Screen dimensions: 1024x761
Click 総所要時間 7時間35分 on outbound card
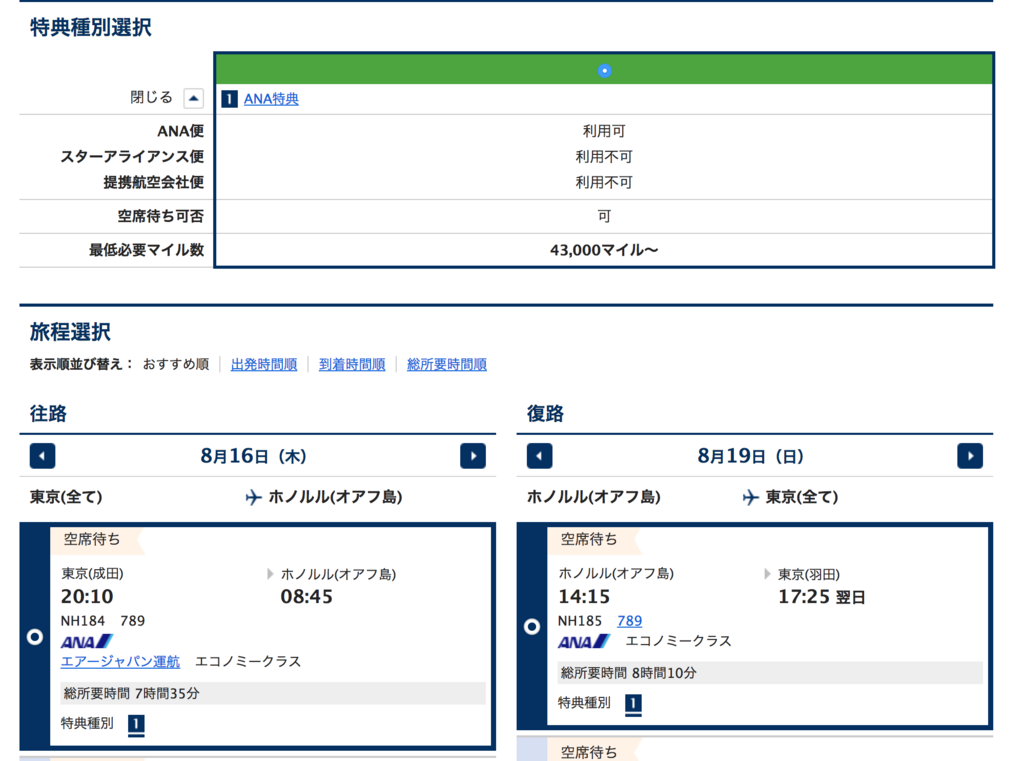pyautogui.click(x=131, y=694)
